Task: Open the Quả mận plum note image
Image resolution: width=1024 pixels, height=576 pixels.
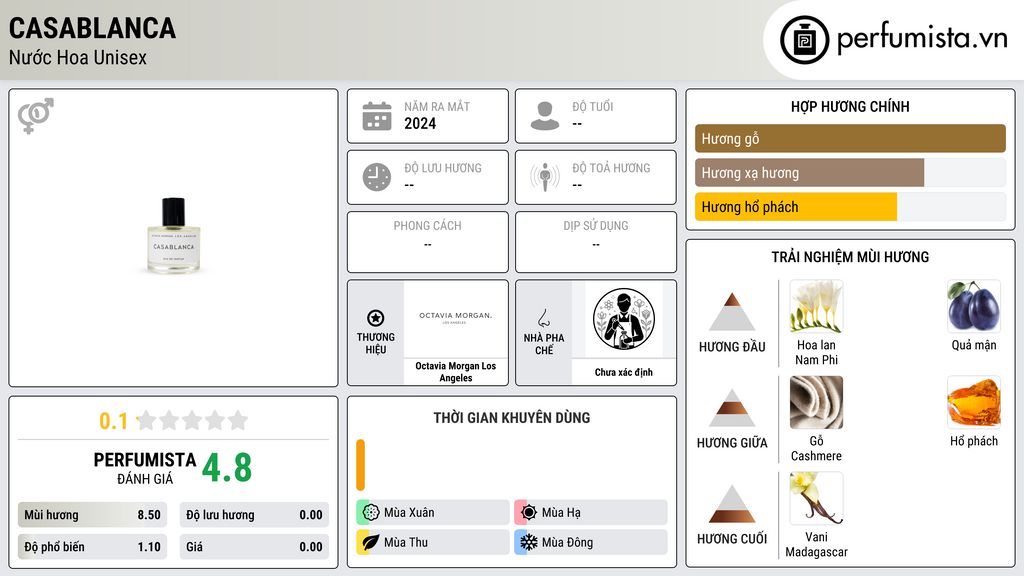Action: click(974, 306)
